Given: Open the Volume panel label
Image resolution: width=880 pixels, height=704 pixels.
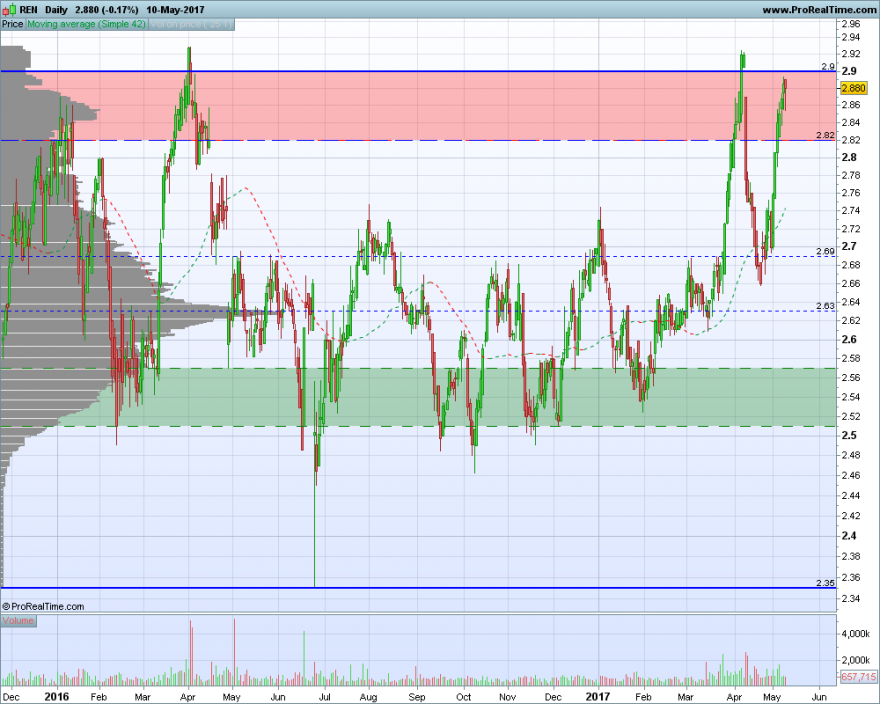Looking at the screenshot, I should pos(19,621).
